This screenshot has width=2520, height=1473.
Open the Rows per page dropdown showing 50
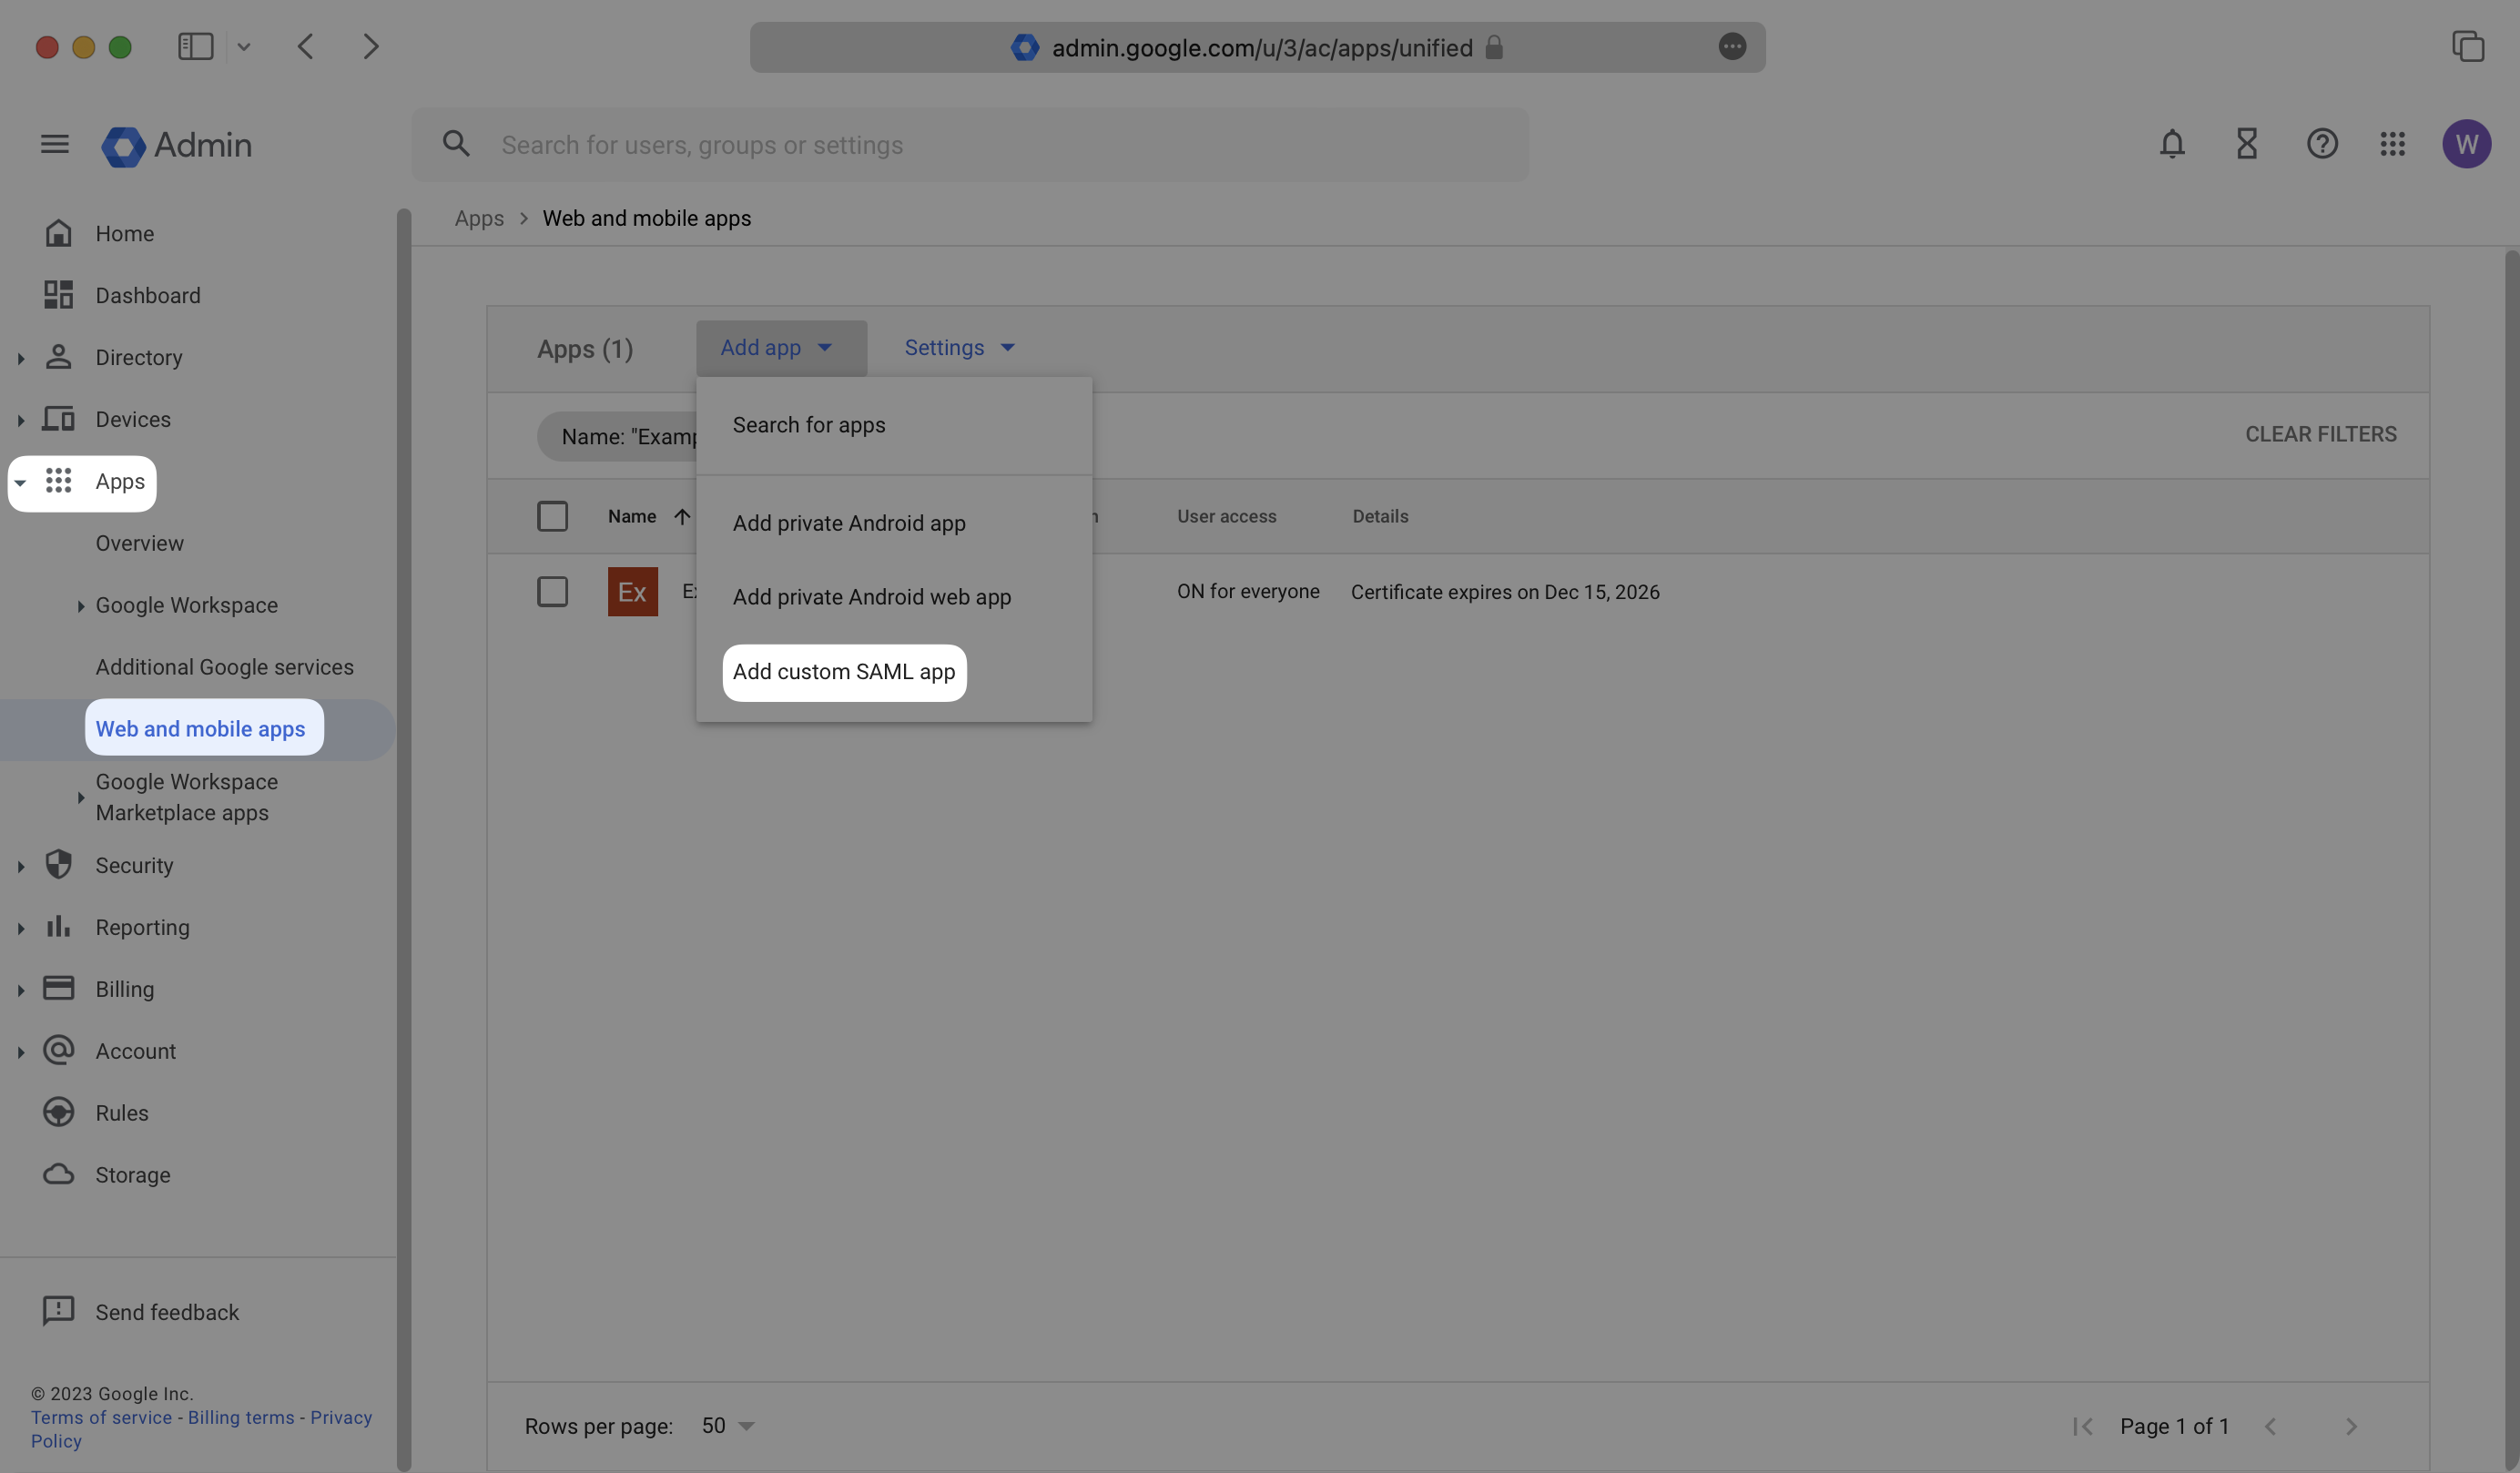[727, 1425]
